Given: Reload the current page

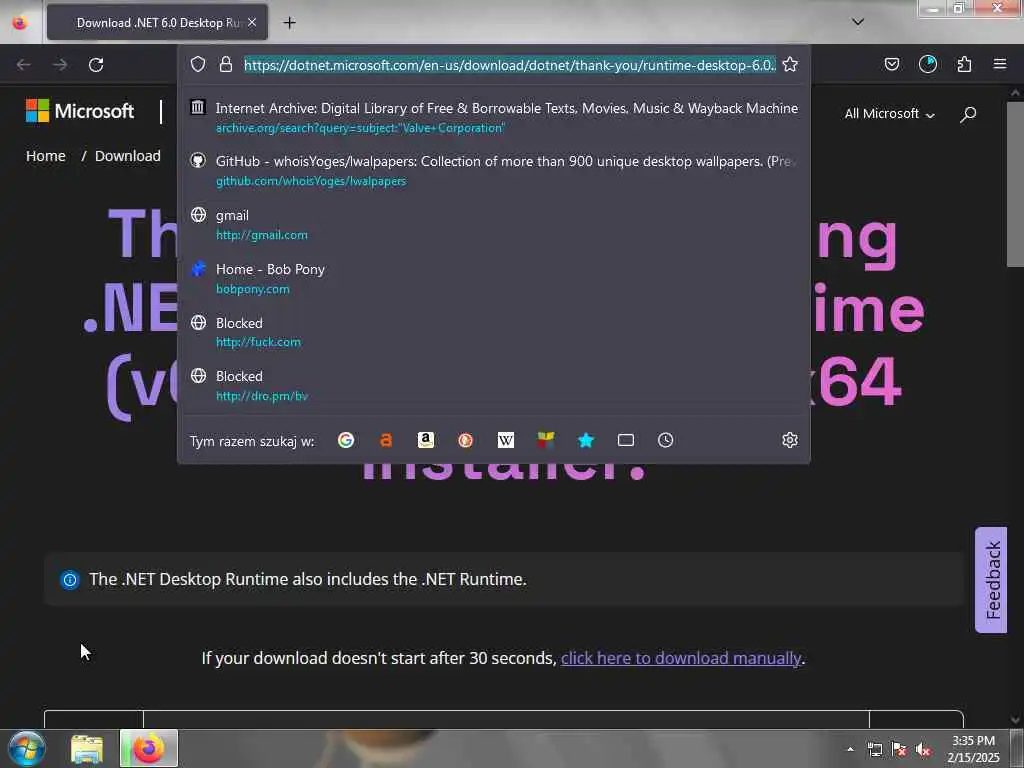Looking at the screenshot, I should (96, 65).
